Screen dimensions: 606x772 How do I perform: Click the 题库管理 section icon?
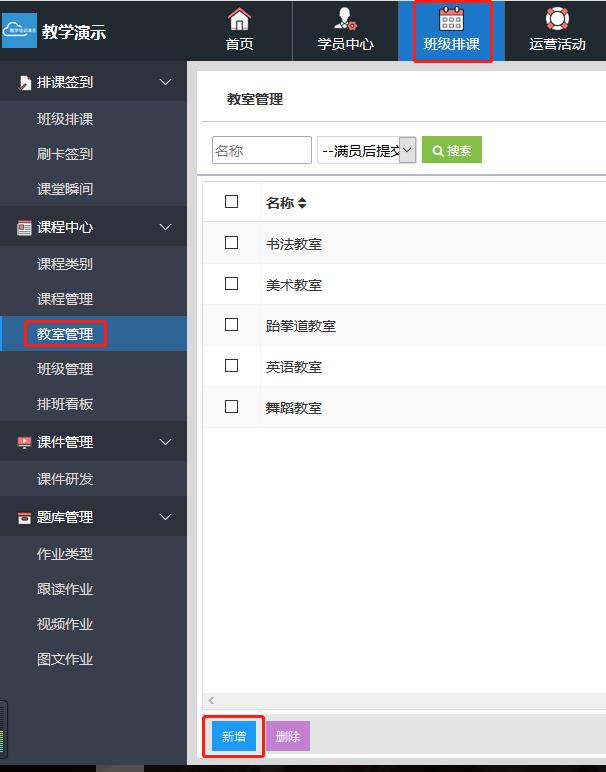click(24, 517)
